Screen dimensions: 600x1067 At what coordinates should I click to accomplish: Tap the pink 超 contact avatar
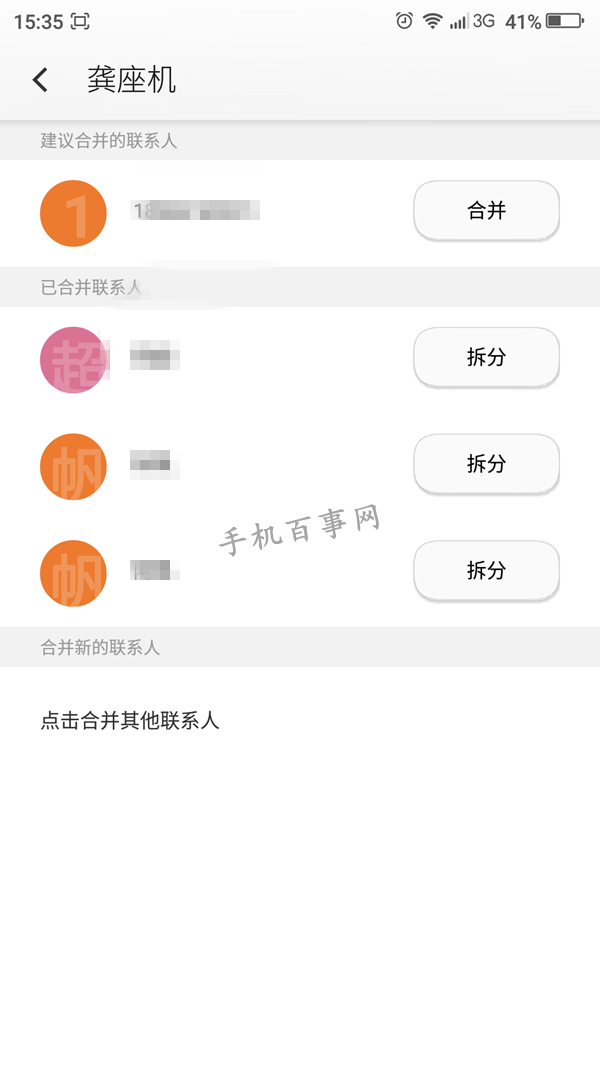[x=72, y=357]
